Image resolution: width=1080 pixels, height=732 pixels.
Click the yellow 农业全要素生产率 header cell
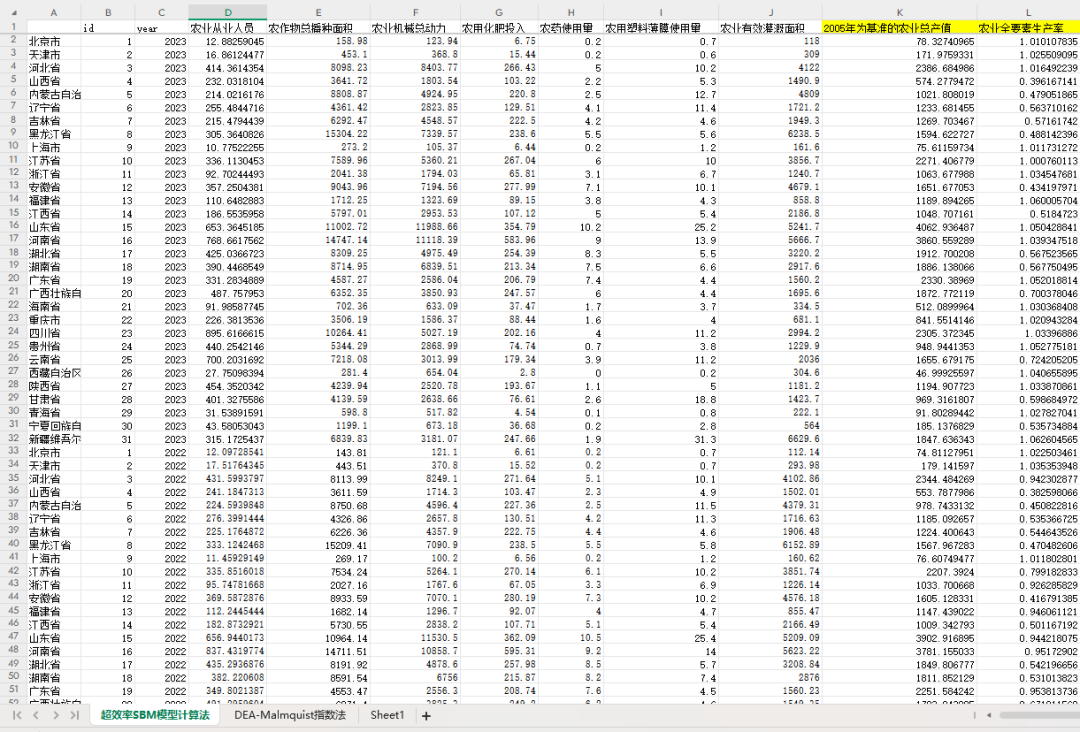[1028, 28]
